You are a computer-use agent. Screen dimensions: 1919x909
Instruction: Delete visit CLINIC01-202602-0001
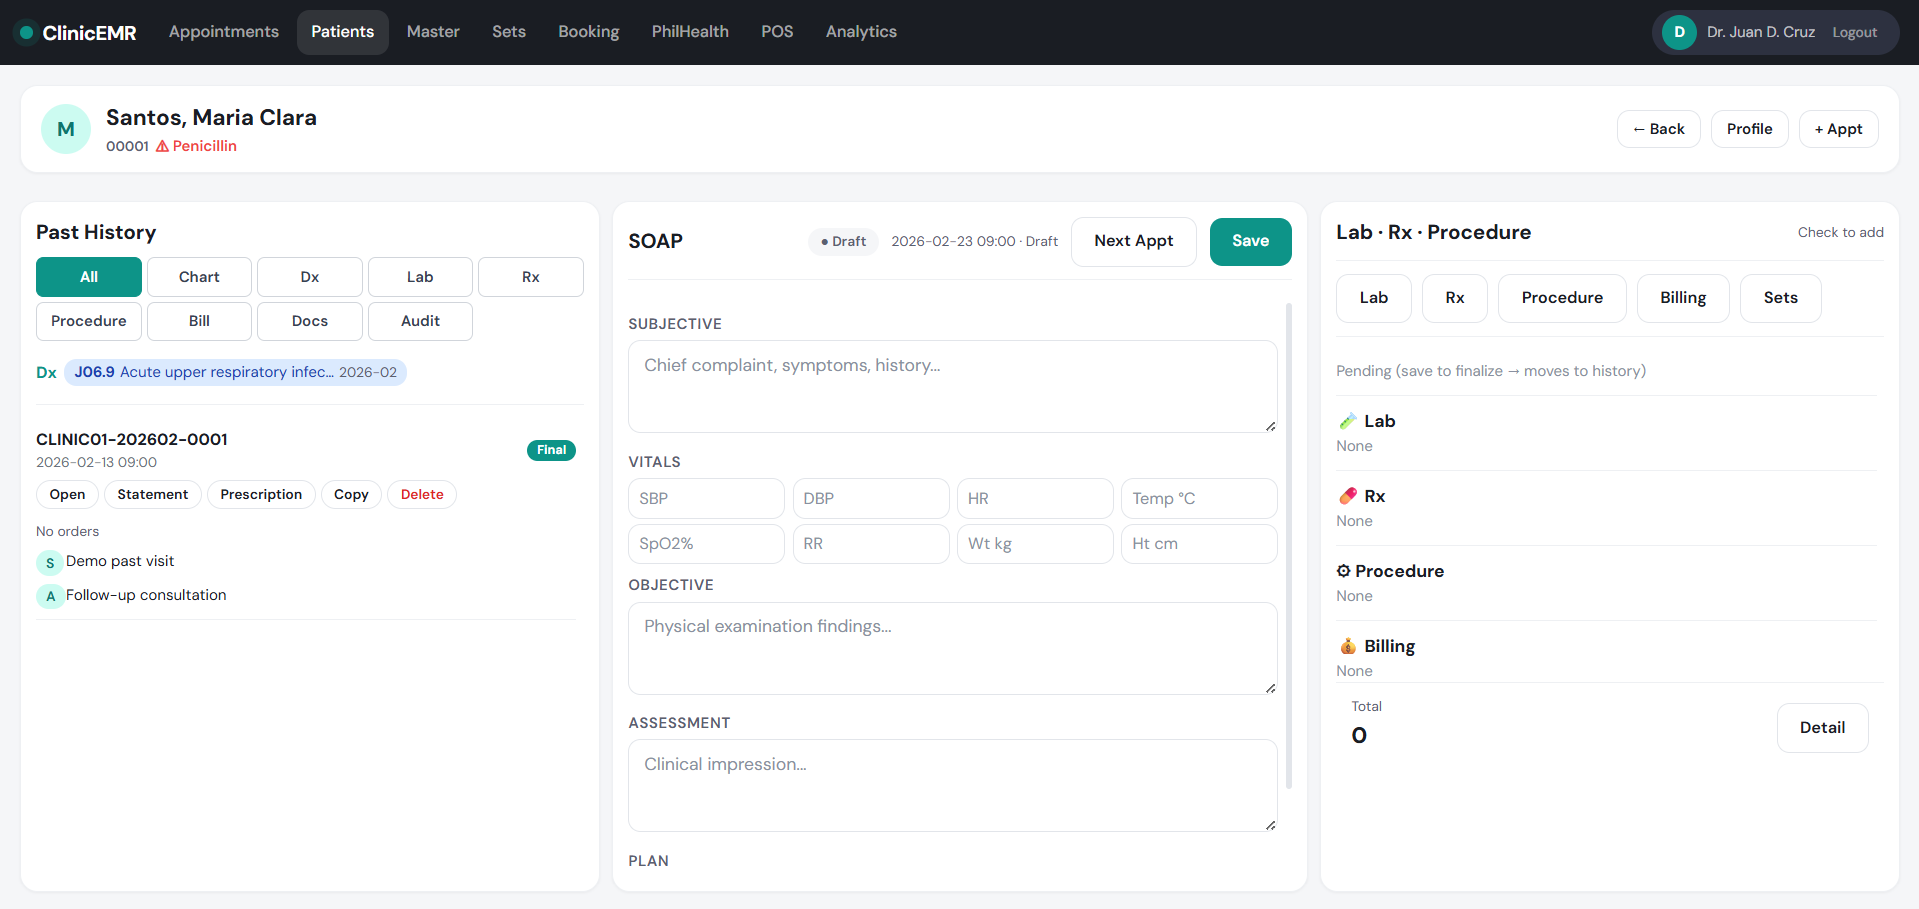[422, 495]
